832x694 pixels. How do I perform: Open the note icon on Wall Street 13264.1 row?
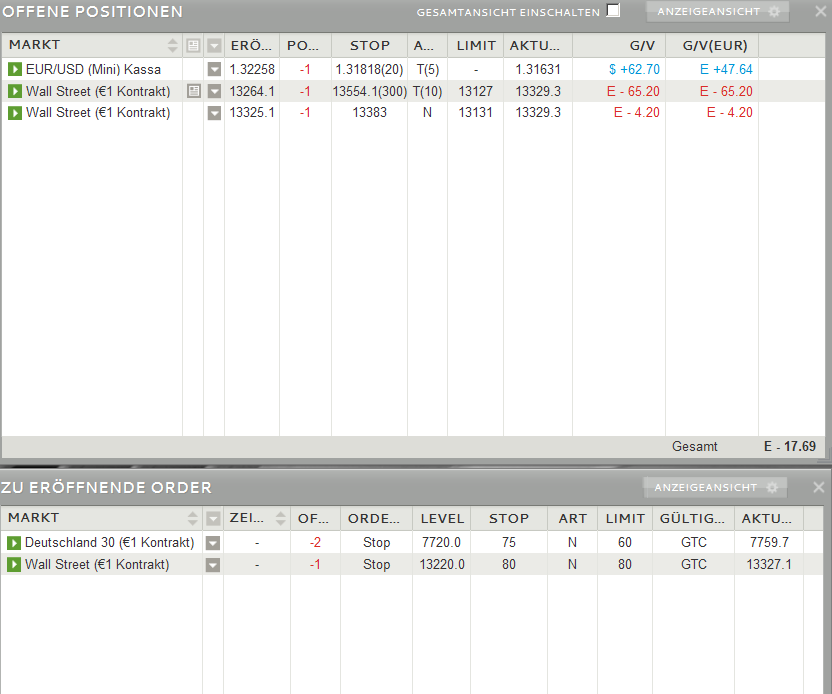193,91
